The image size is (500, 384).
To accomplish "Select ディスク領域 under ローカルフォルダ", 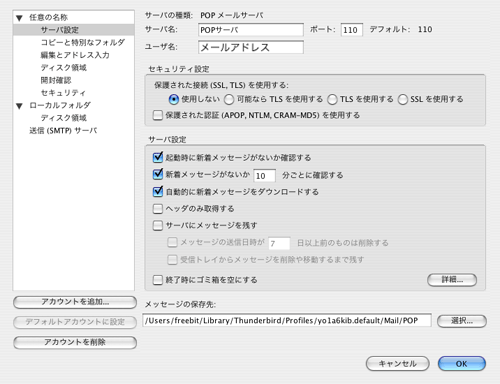I will pyautogui.click(x=64, y=118).
